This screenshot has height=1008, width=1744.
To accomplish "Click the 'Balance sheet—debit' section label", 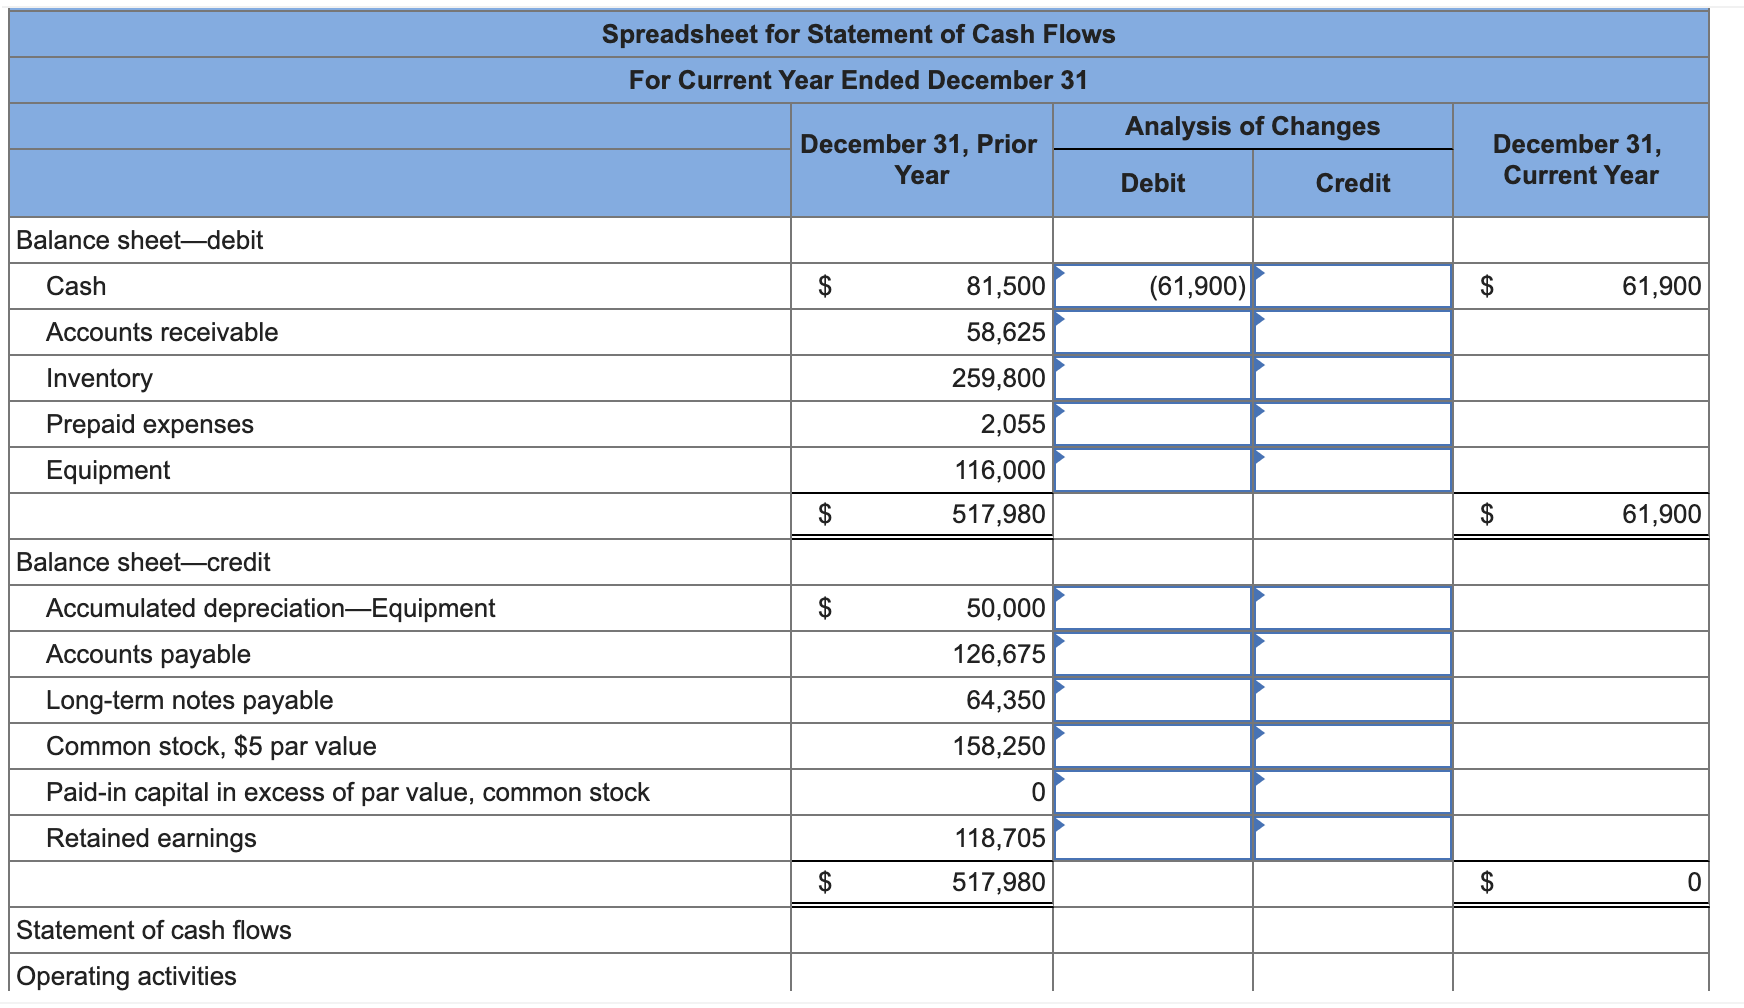I will (140, 240).
